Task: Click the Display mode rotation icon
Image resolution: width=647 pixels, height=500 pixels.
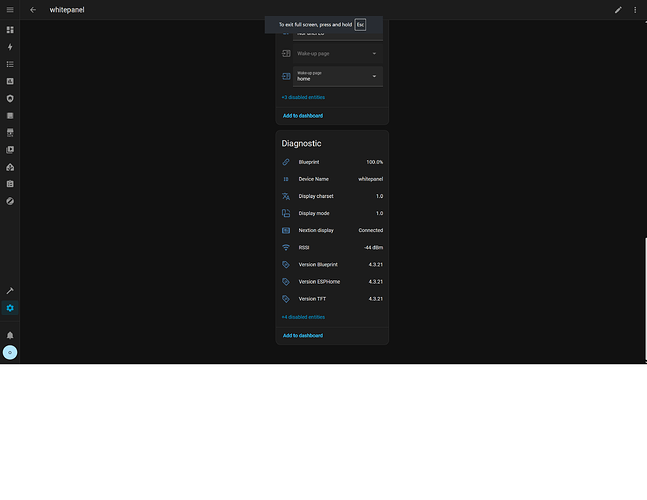Action: [x=286, y=213]
